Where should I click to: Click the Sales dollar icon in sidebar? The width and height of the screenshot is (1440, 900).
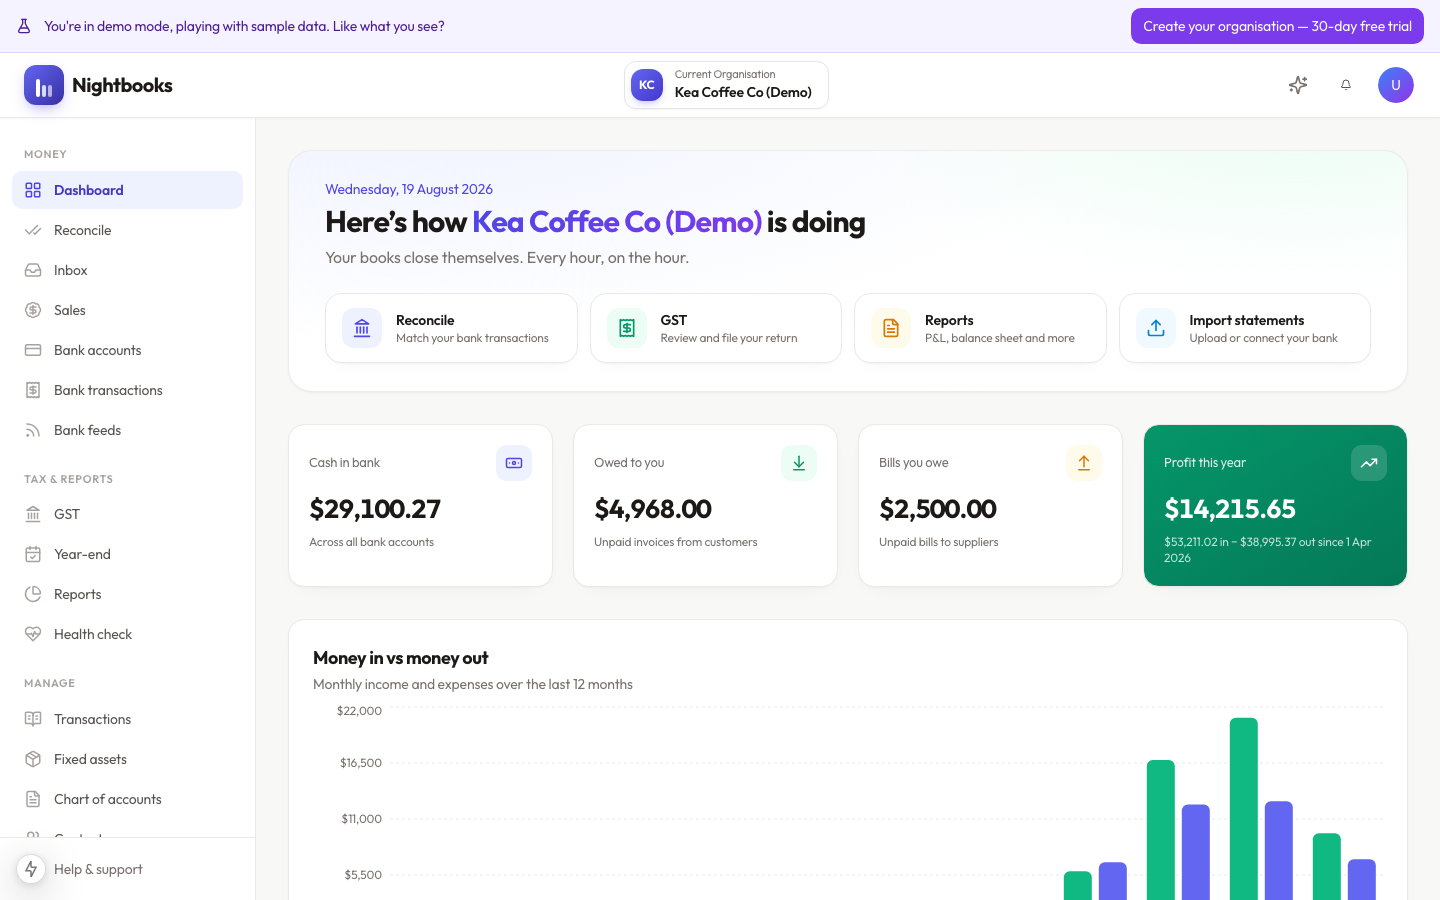33,310
